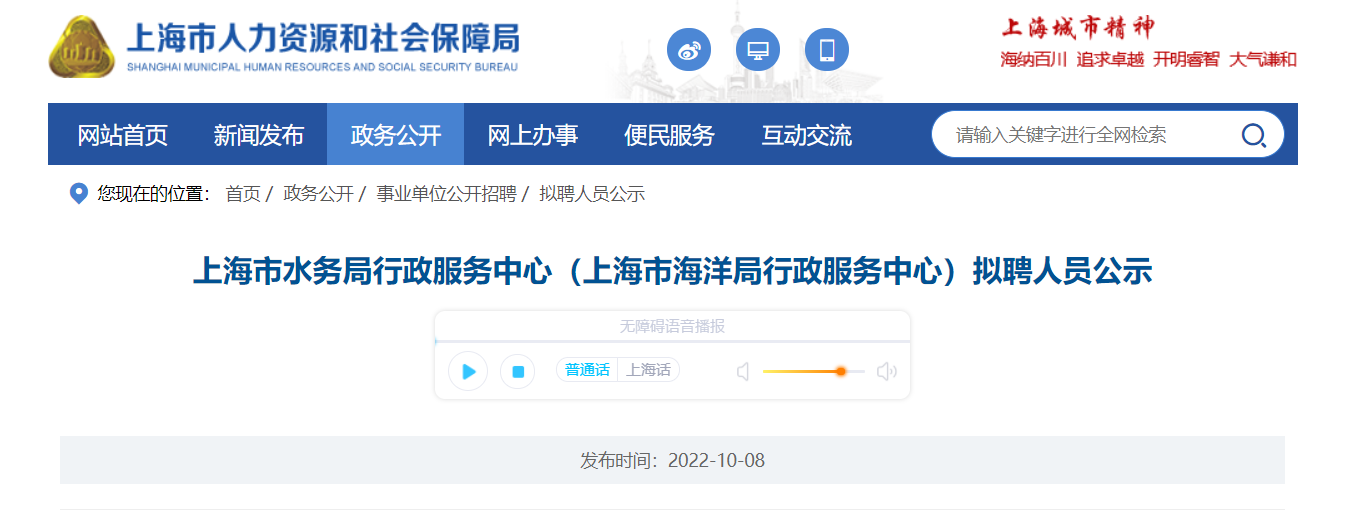Click the location pin icon

(x=78, y=193)
